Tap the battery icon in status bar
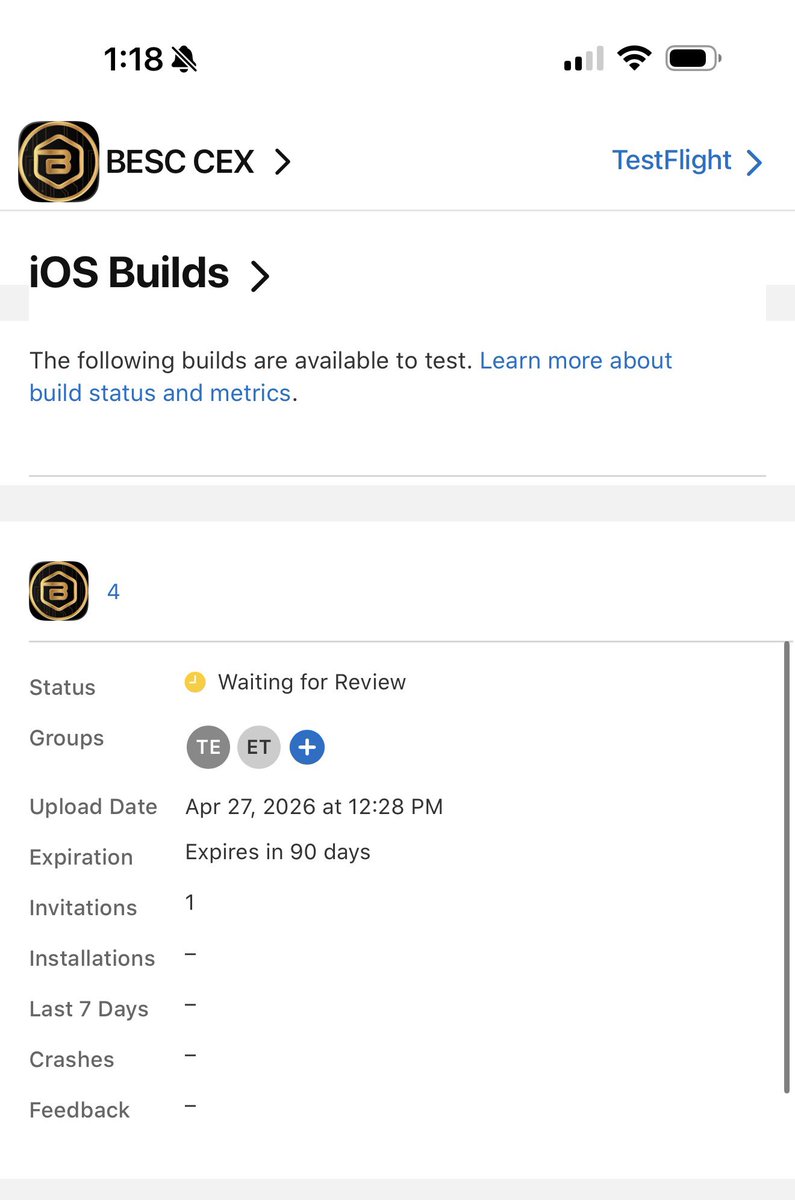The image size is (795, 1200). [694, 59]
